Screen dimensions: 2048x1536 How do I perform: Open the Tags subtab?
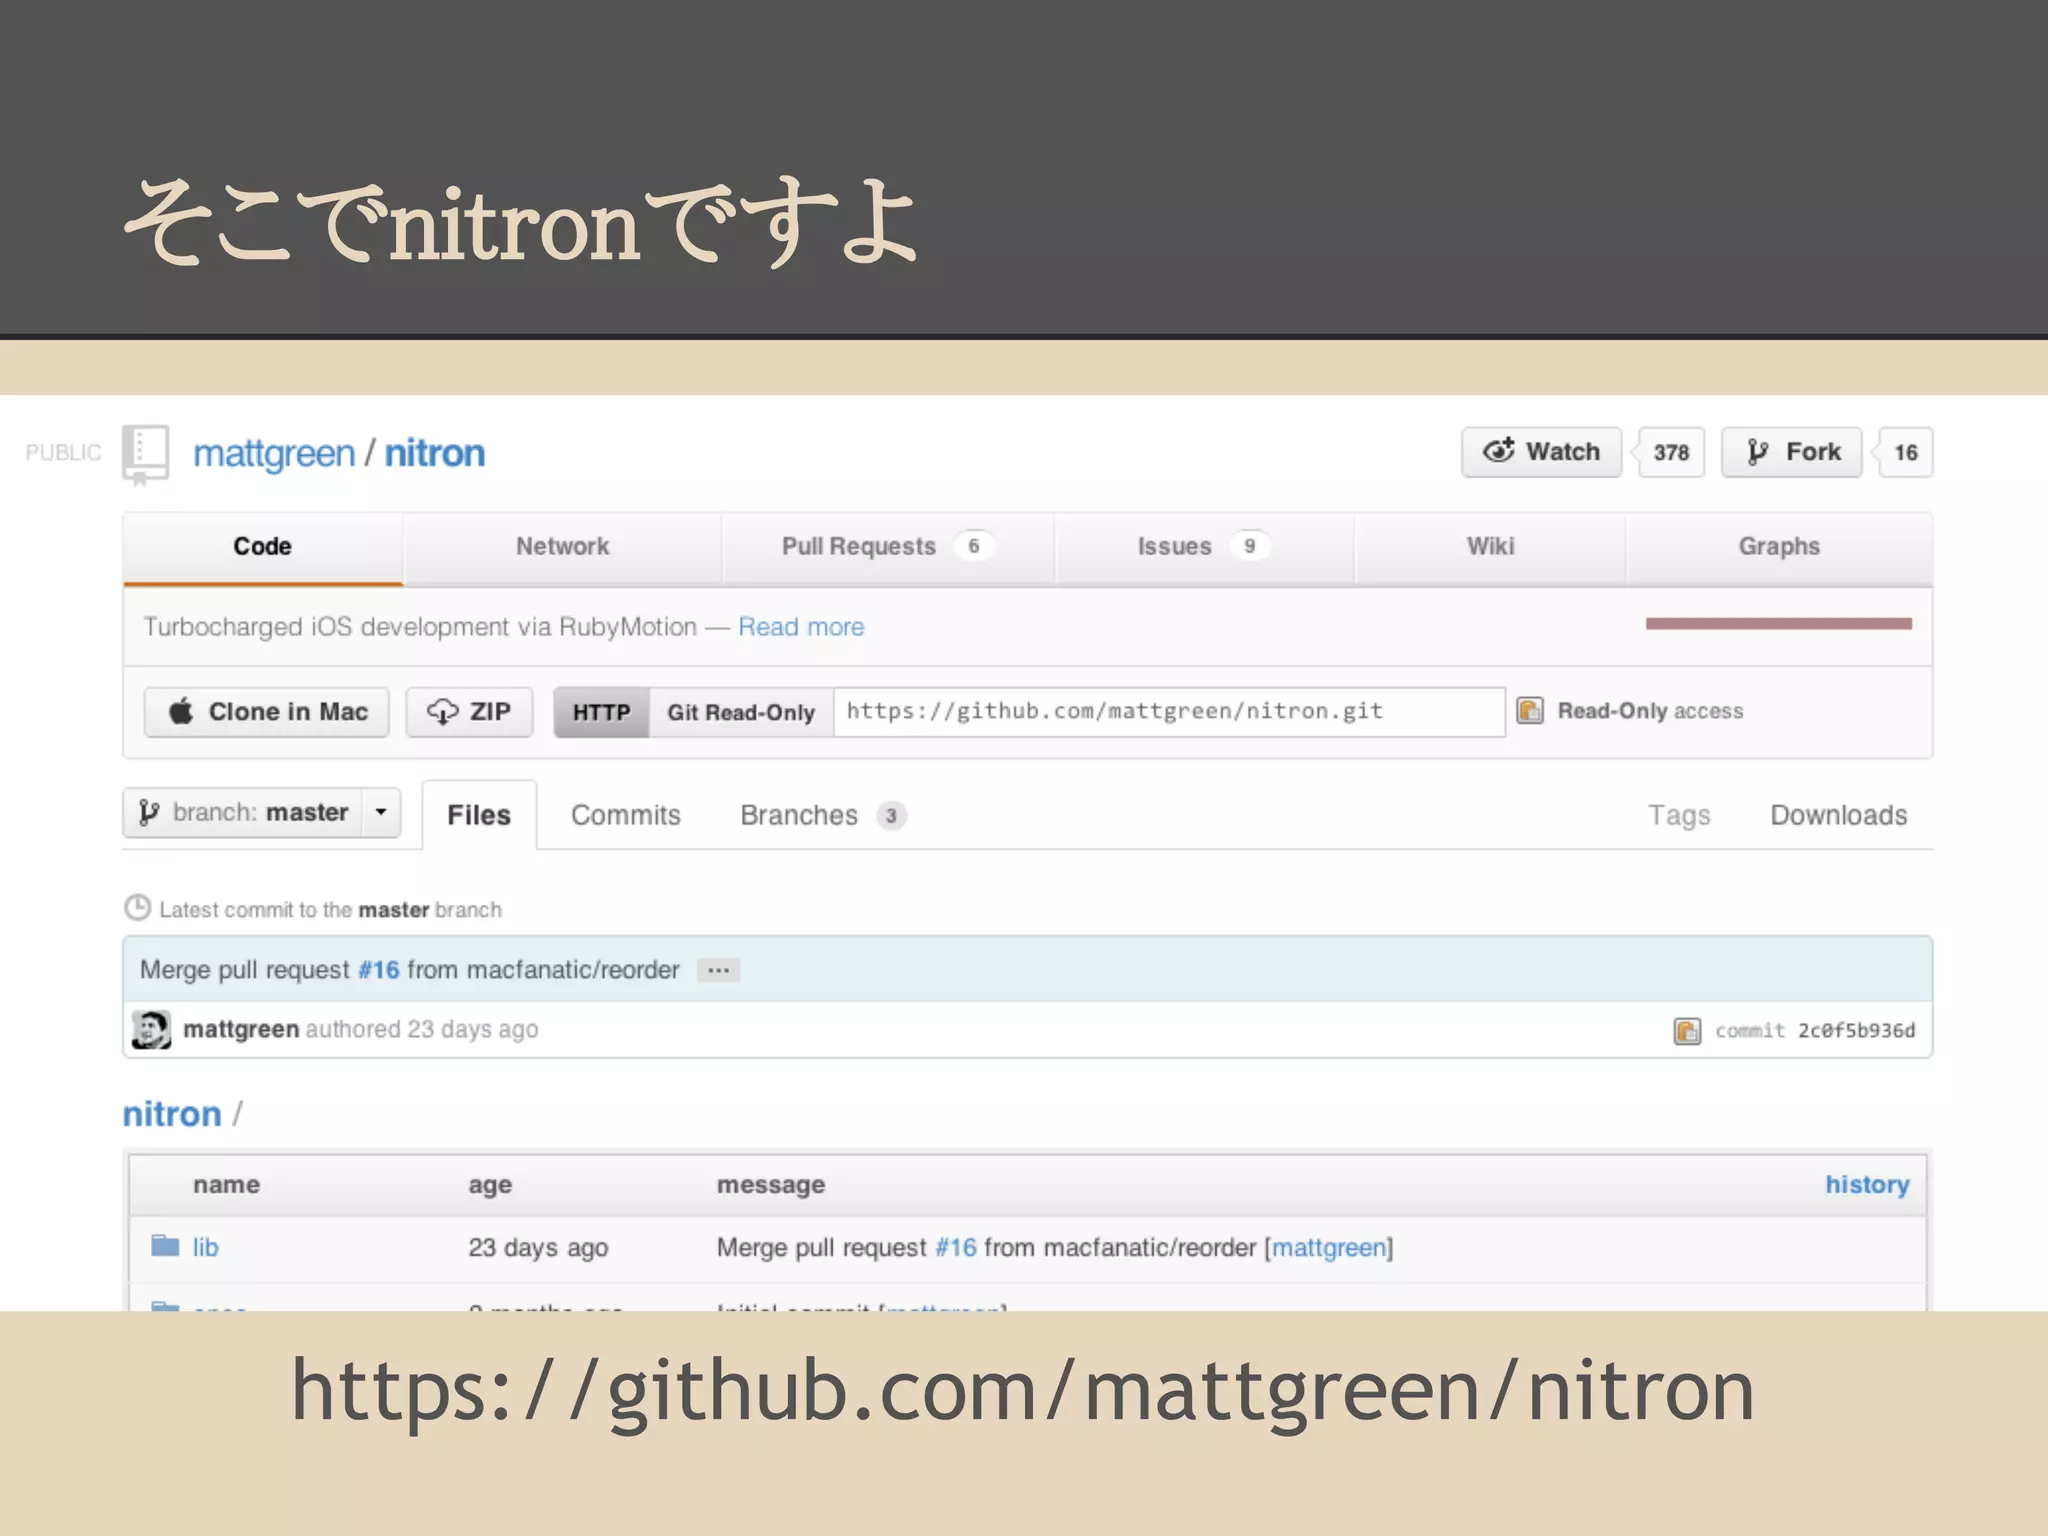pyautogui.click(x=1679, y=815)
